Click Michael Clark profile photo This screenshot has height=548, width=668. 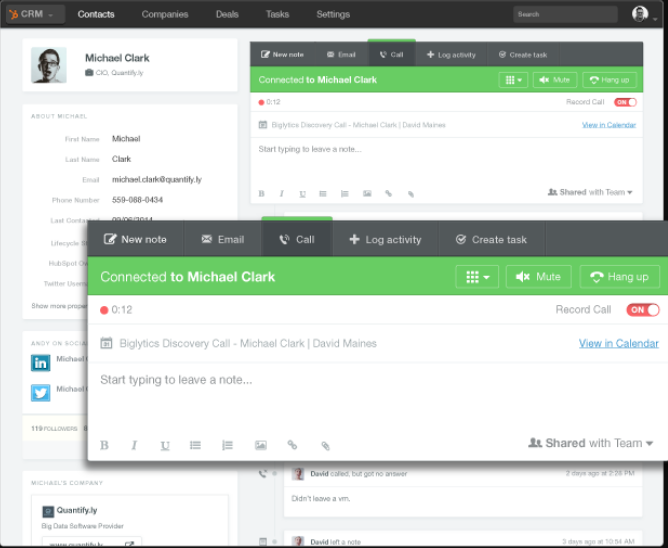point(49,65)
